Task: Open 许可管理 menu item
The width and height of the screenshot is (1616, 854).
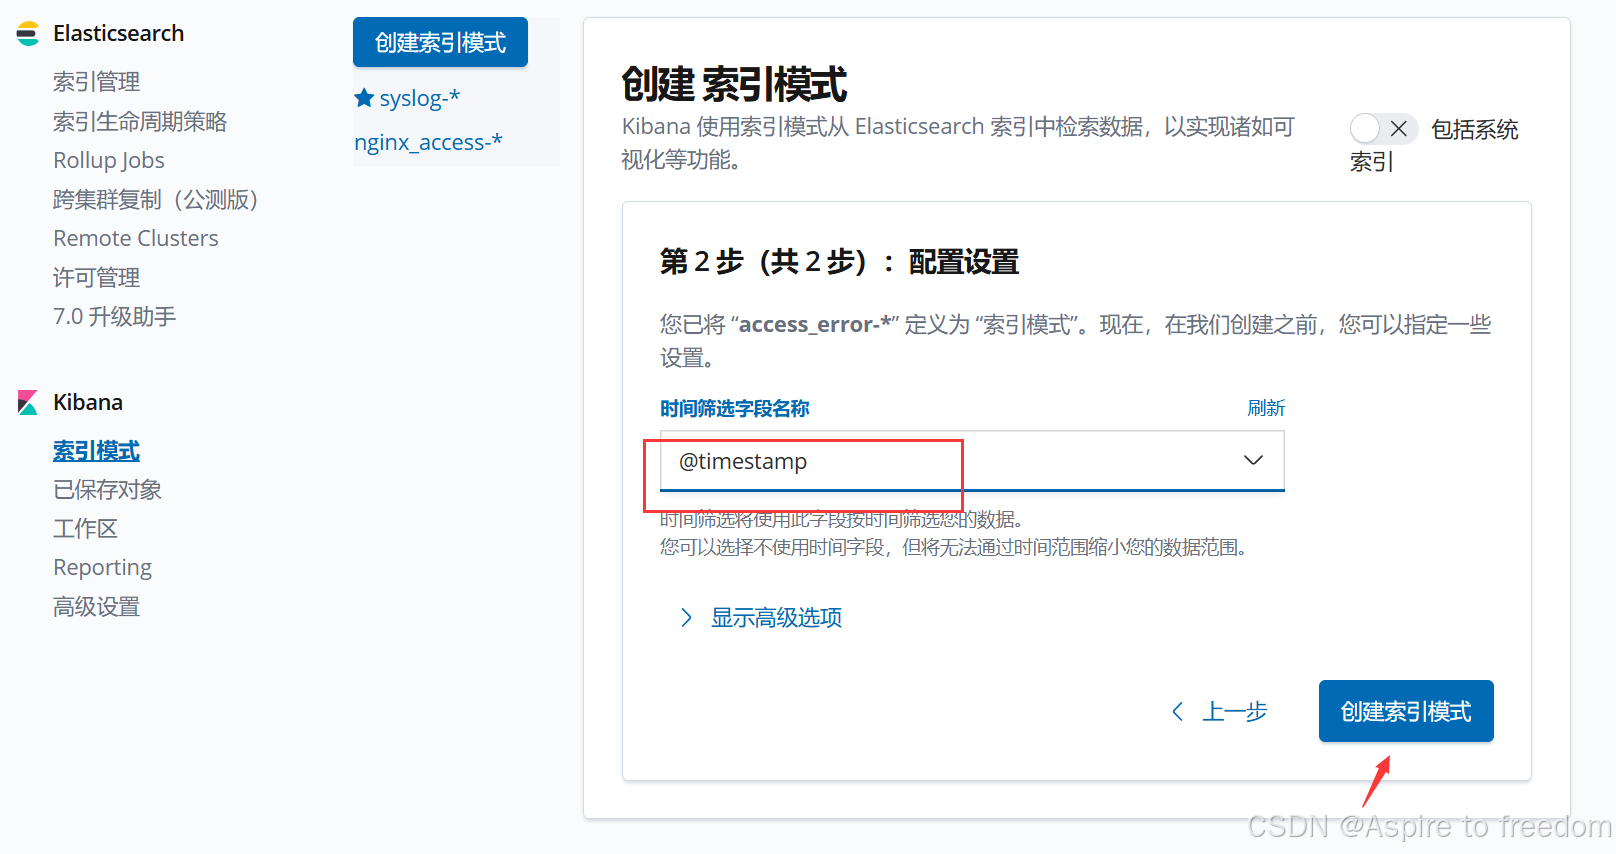Action: coord(96,278)
